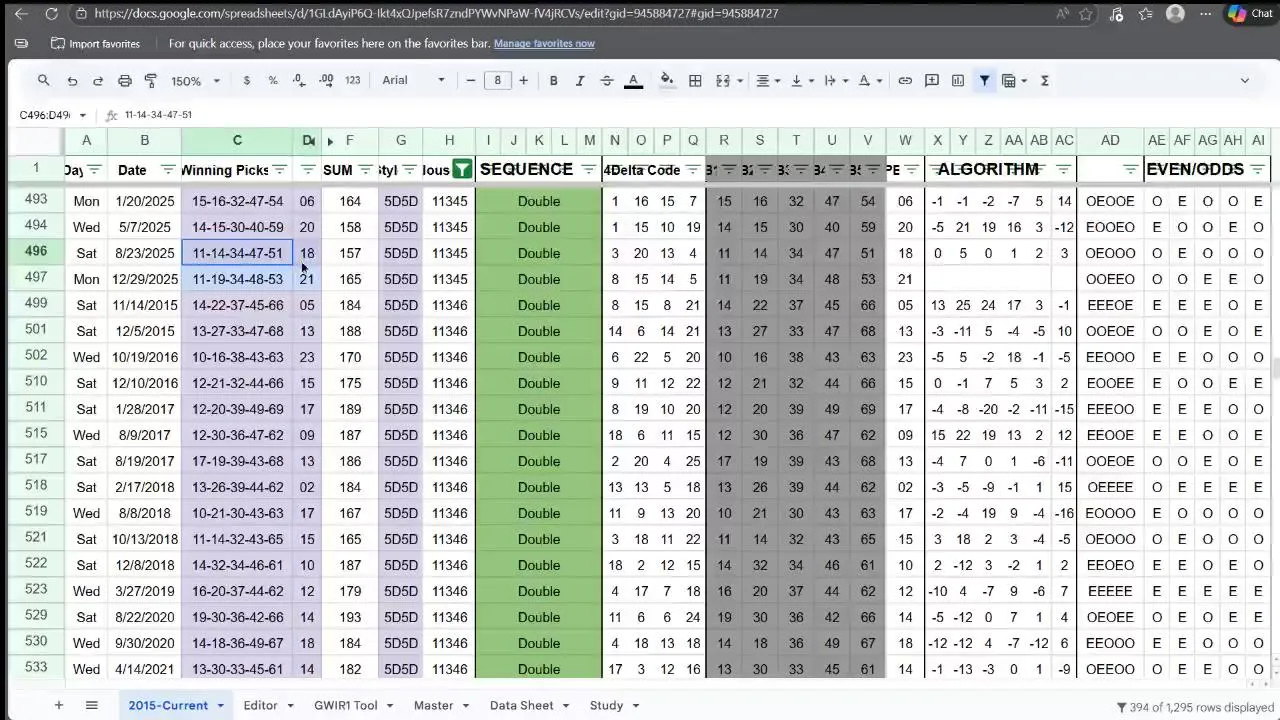1280x720 pixels.
Task: Expand the collapsed column group after column D
Action: 330,141
